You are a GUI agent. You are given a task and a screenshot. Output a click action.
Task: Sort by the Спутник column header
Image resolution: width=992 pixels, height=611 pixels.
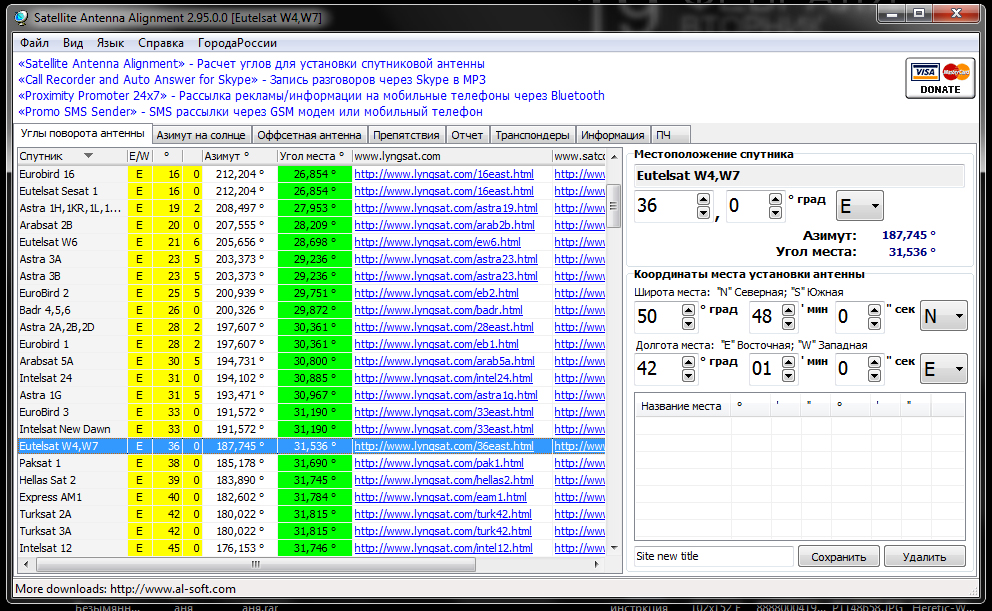(x=71, y=156)
